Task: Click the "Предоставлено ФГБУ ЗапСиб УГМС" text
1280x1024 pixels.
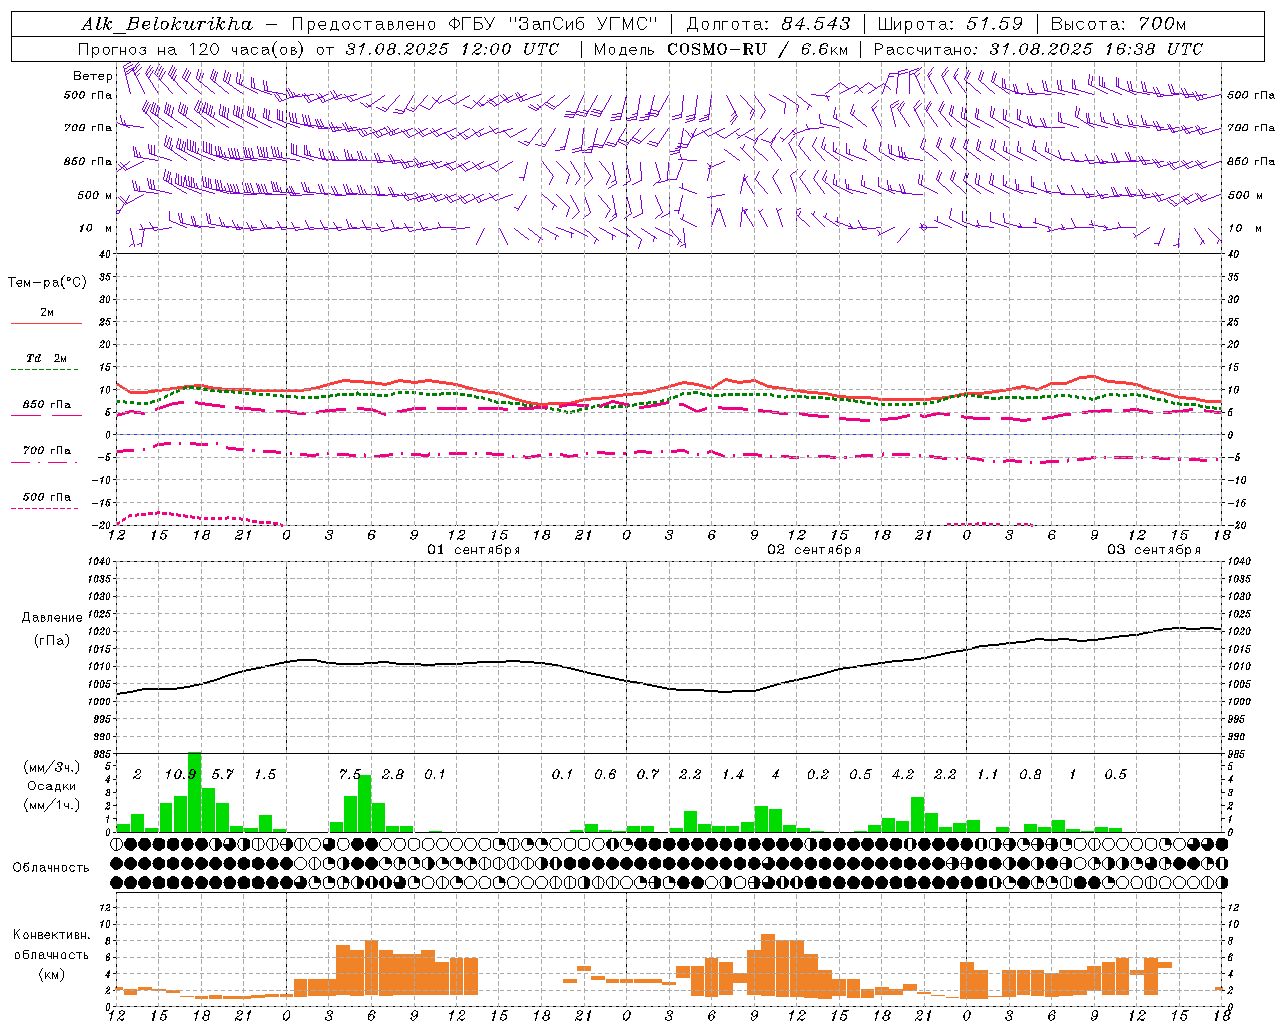Action: coord(474,24)
